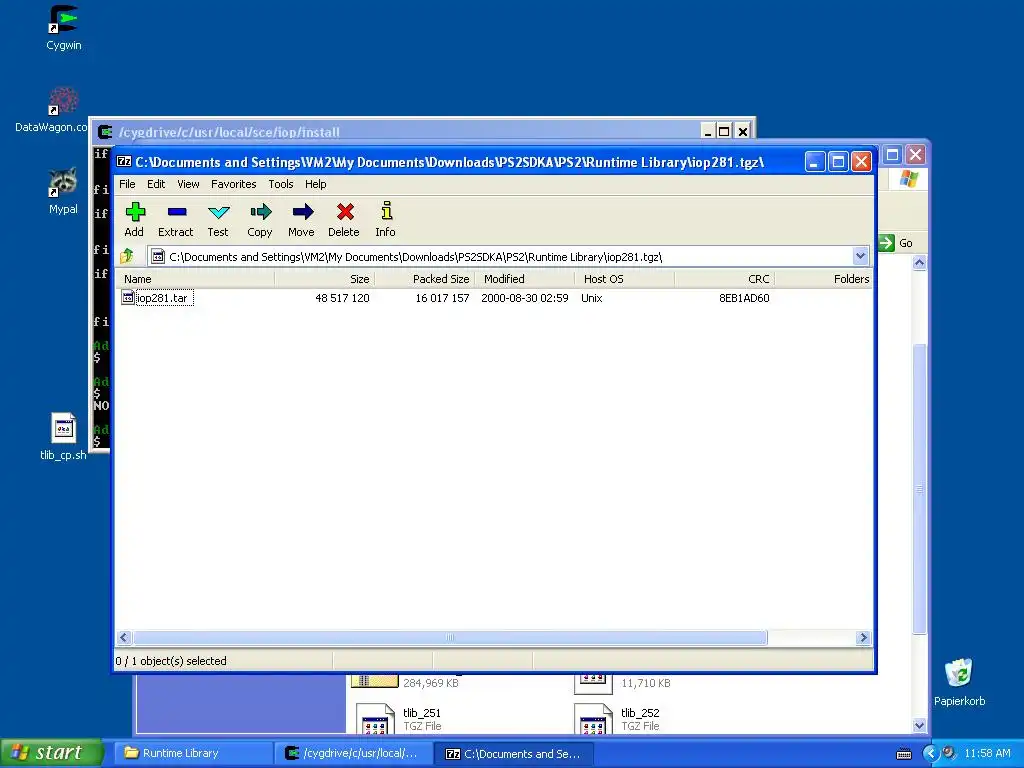Run Test on the archive
Image resolution: width=1024 pixels, height=768 pixels.
point(218,212)
